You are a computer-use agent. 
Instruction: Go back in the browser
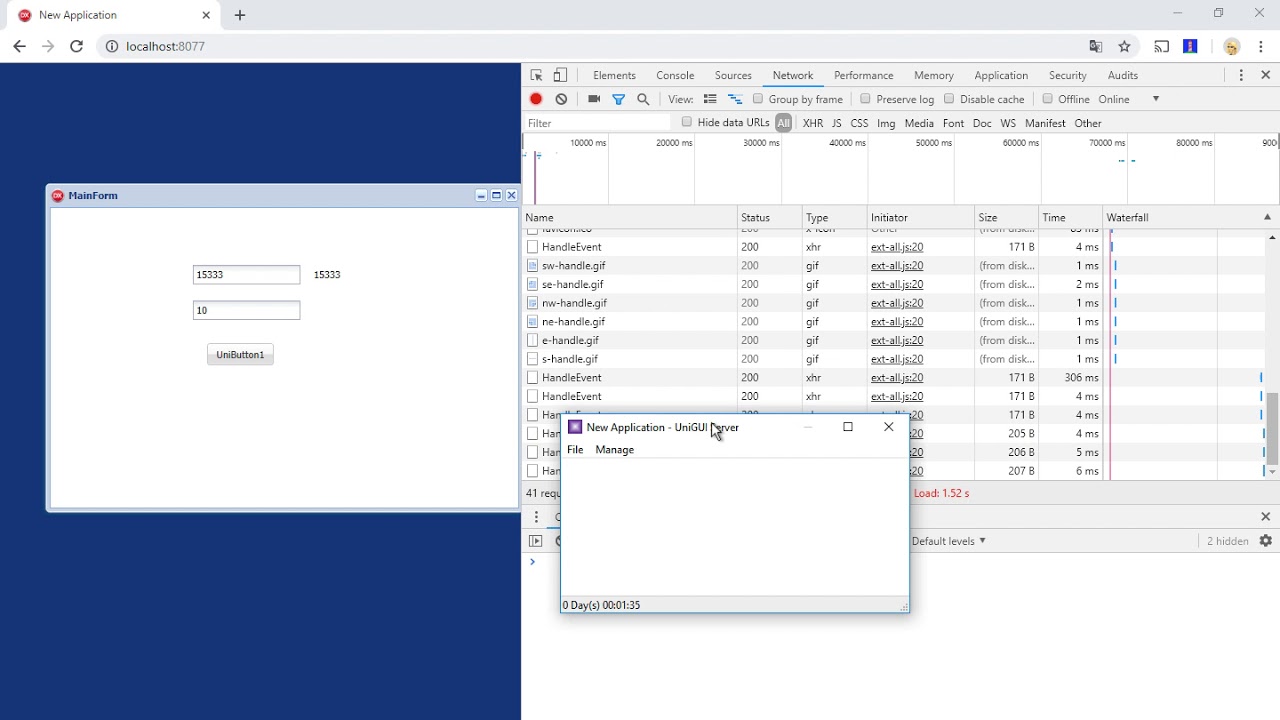tap(19, 46)
